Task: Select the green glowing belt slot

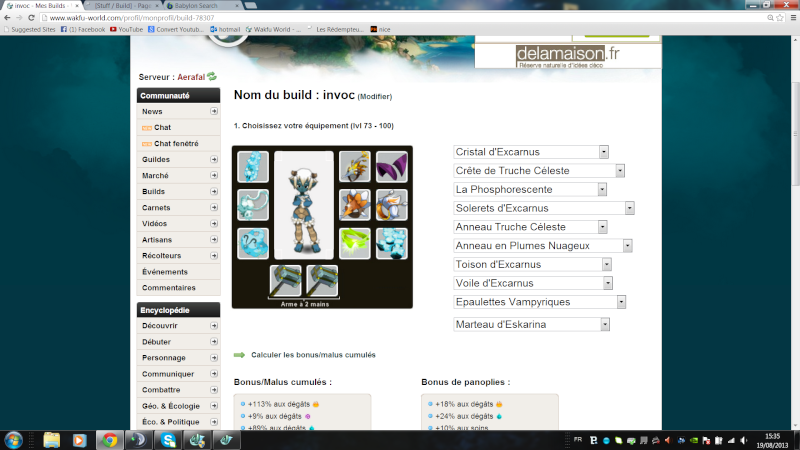Action: [355, 243]
